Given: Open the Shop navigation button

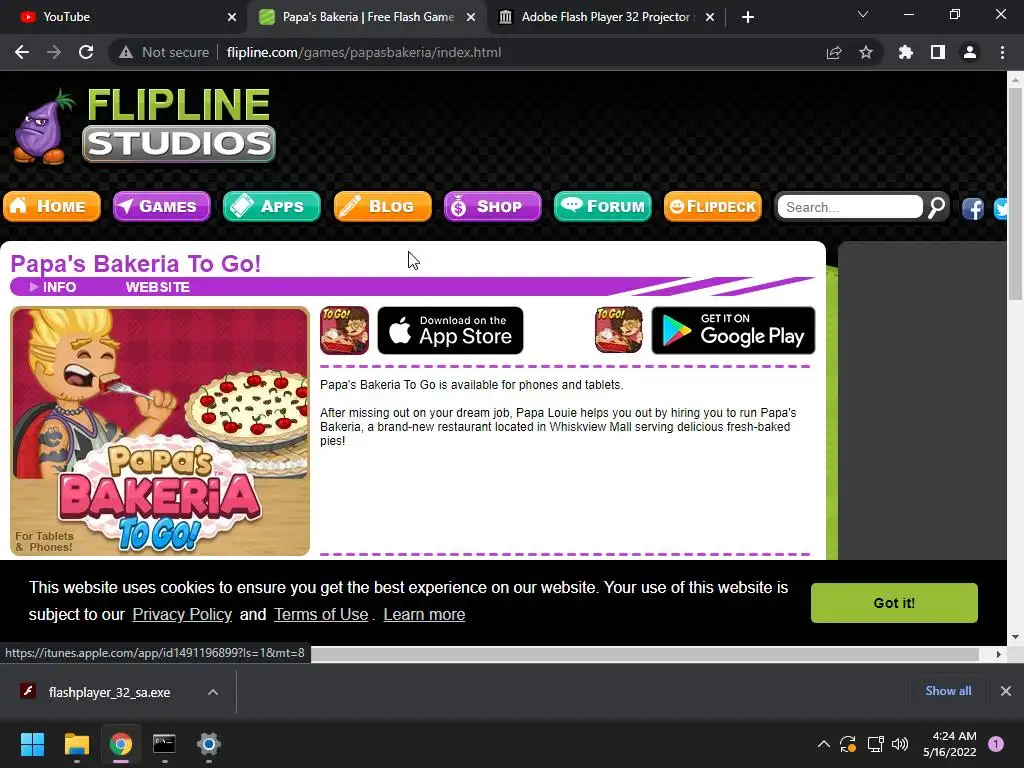Looking at the screenshot, I should click(x=492, y=206).
